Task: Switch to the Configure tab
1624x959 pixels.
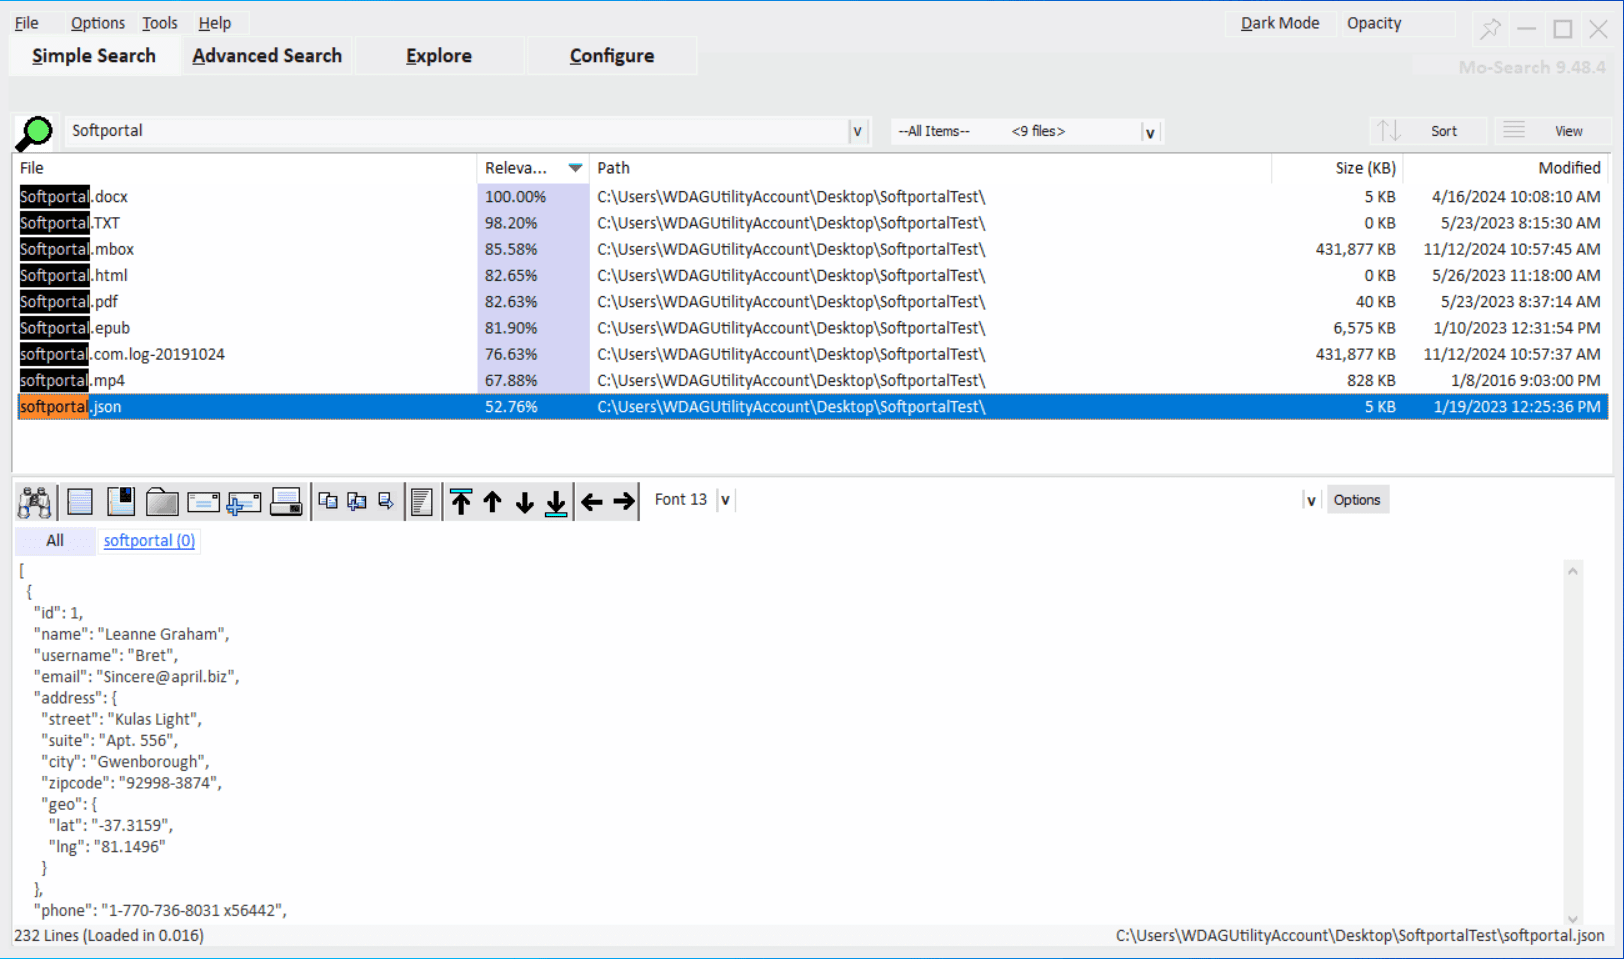Action: [x=612, y=56]
